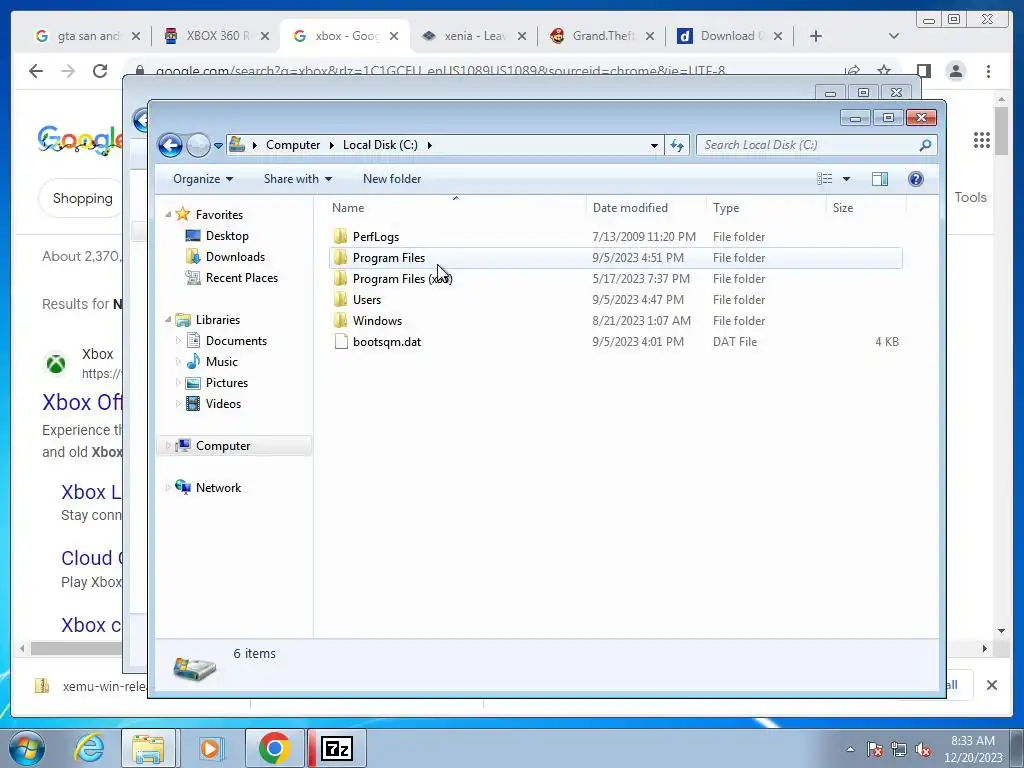Viewport: 1024px width, 768px height.
Task: Select the Program Files (x86) folder icon
Action: pos(340,278)
